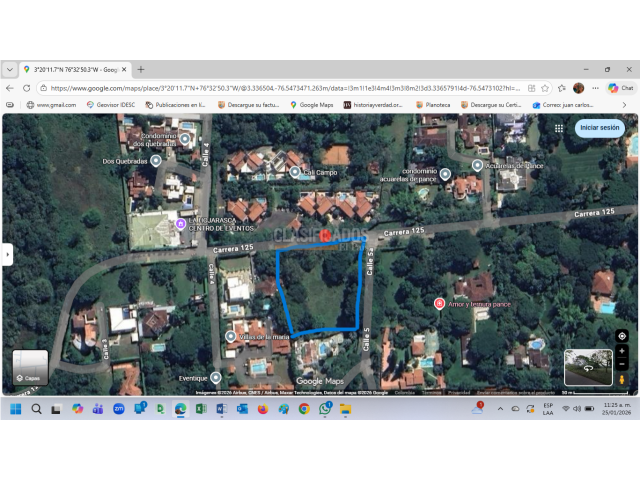Open the www.gmail.com bookmark link
The image size is (640, 480).
tap(52, 105)
